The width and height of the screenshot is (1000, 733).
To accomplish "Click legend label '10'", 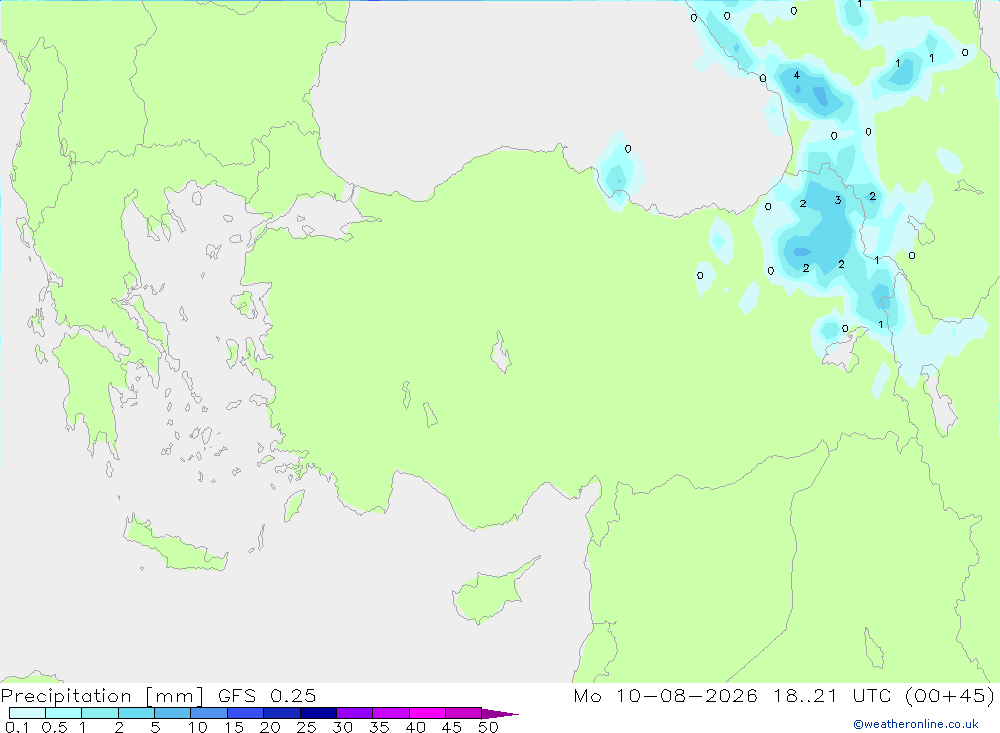I will tap(198, 727).
